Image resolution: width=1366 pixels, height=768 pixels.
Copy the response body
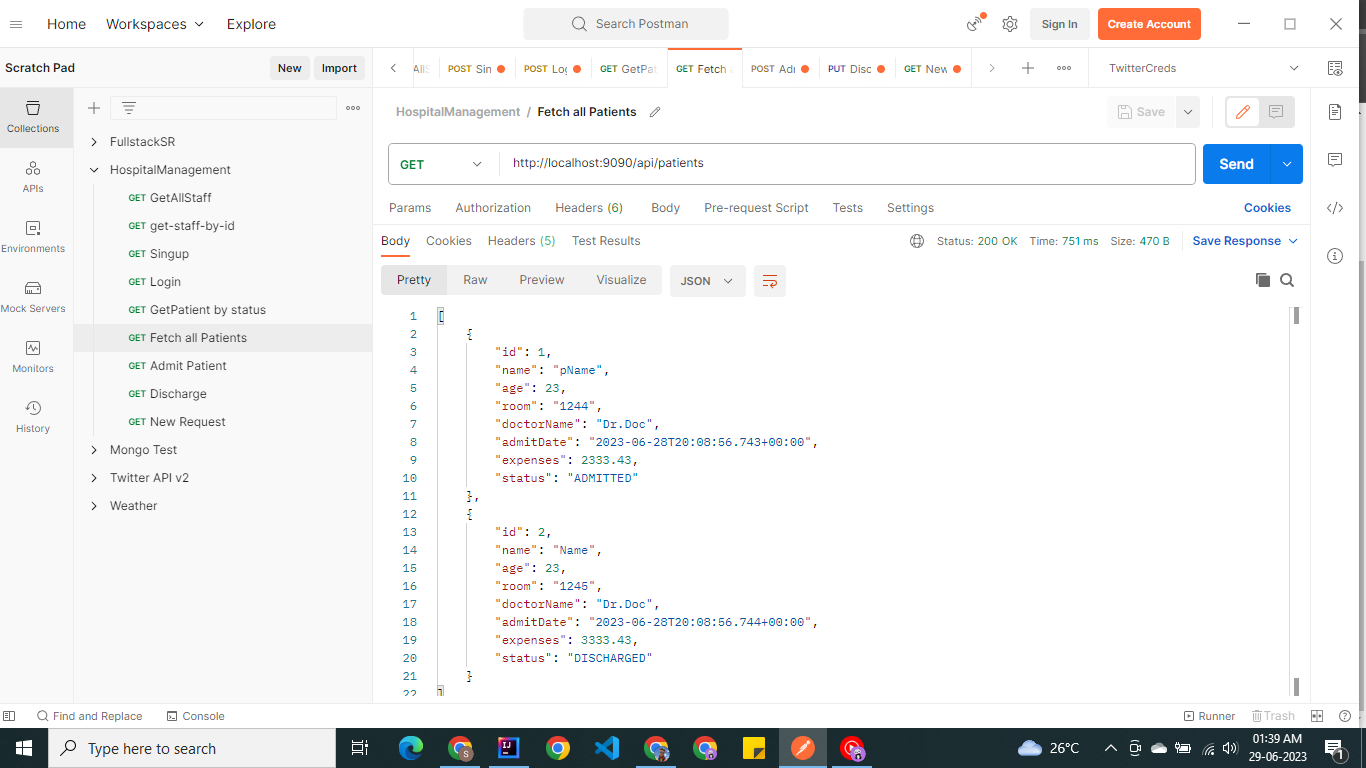[1262, 281]
